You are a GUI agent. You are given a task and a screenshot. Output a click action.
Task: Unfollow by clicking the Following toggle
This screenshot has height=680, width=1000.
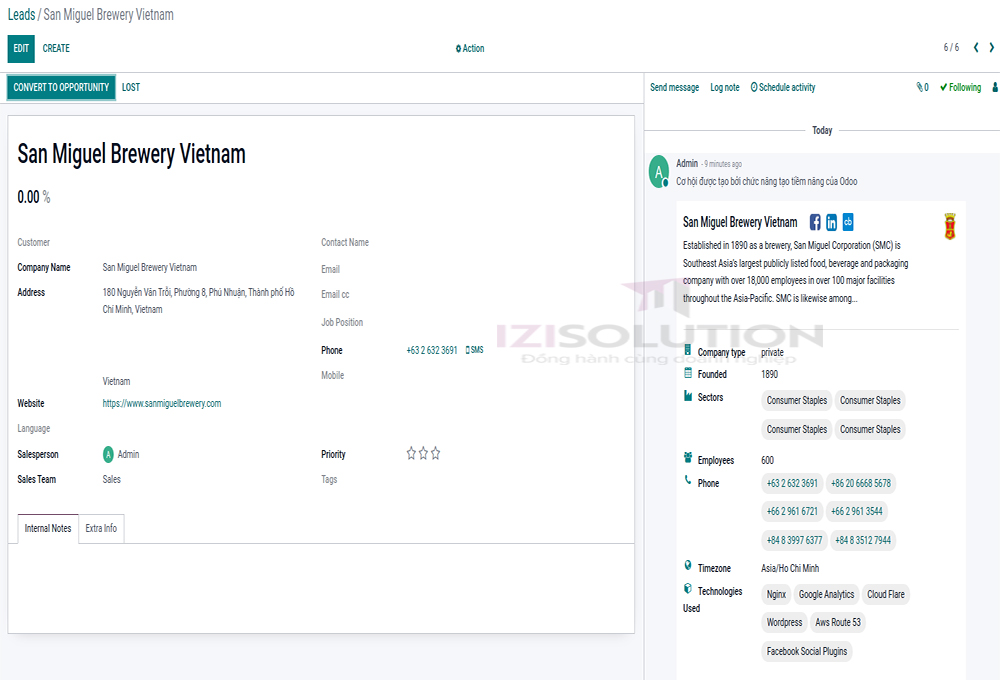coord(959,87)
